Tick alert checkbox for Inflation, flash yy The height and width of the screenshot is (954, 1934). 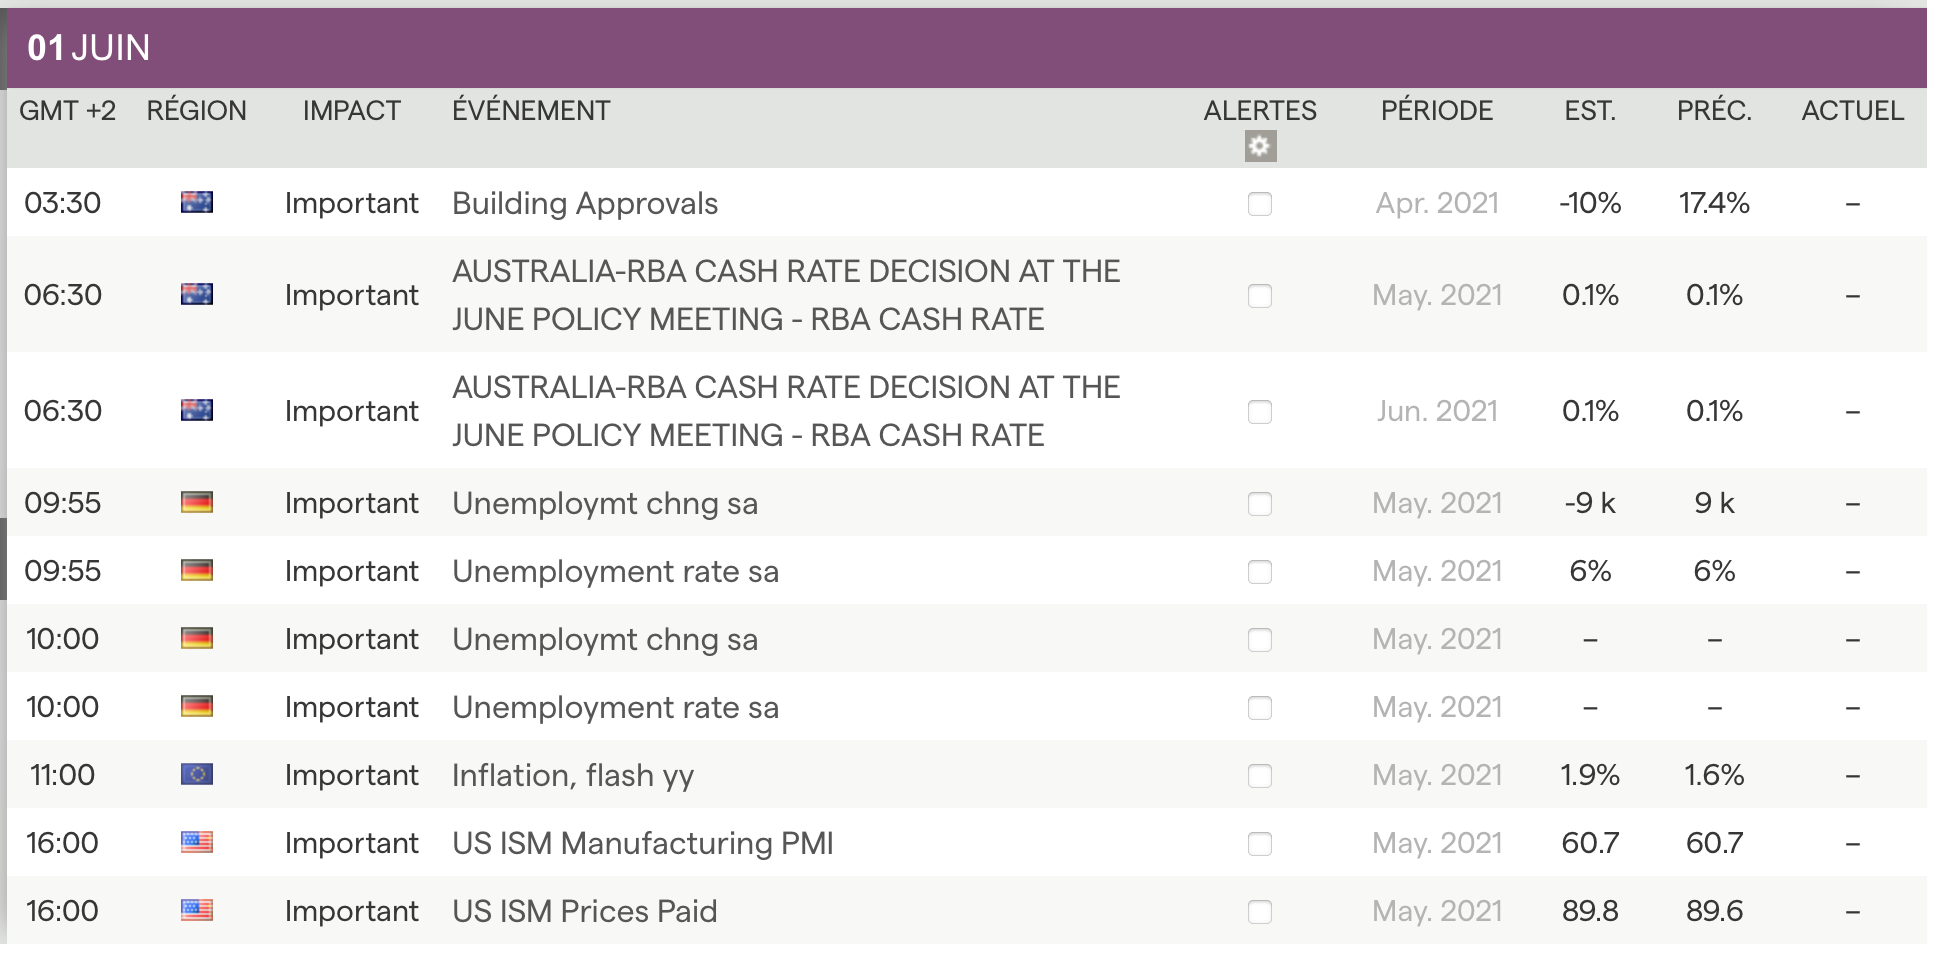(1260, 776)
